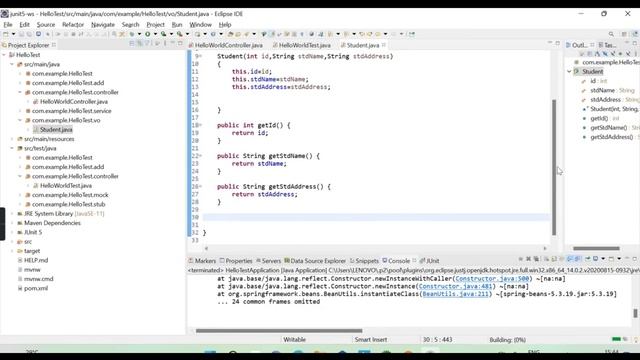Open the Refactor menu
Image resolution: width=640 pixels, height=360 pixels.
click(x=73, y=24)
